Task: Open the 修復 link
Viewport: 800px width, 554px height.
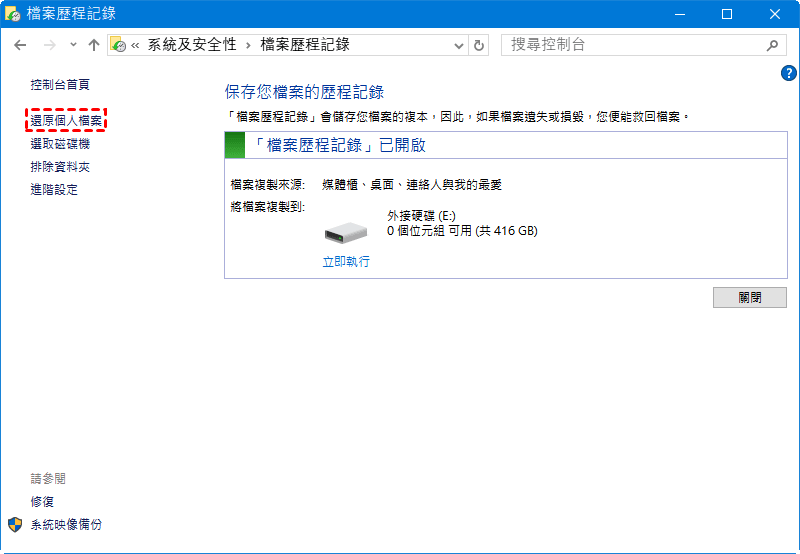Action: click(42, 501)
